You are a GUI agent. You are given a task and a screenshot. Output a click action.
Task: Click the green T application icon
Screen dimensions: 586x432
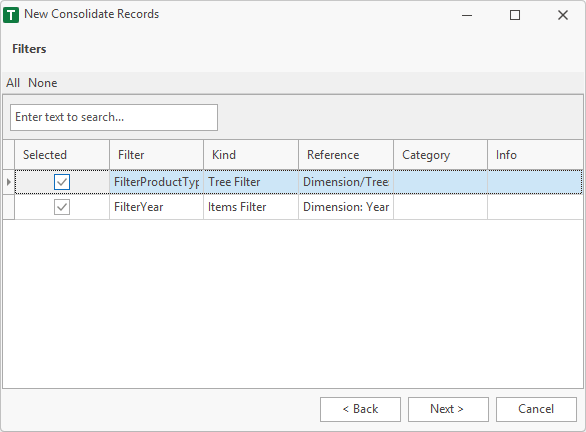[x=11, y=15]
